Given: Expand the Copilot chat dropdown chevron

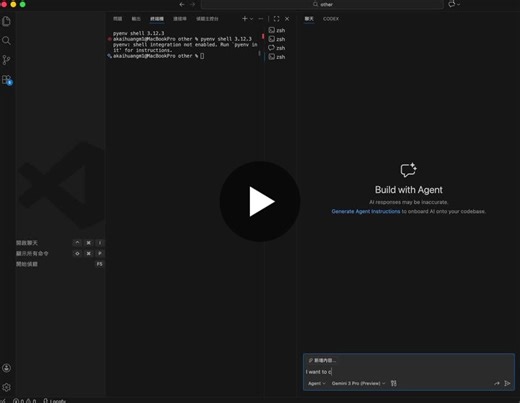Looking at the screenshot, I should pyautogui.click(x=459, y=4).
